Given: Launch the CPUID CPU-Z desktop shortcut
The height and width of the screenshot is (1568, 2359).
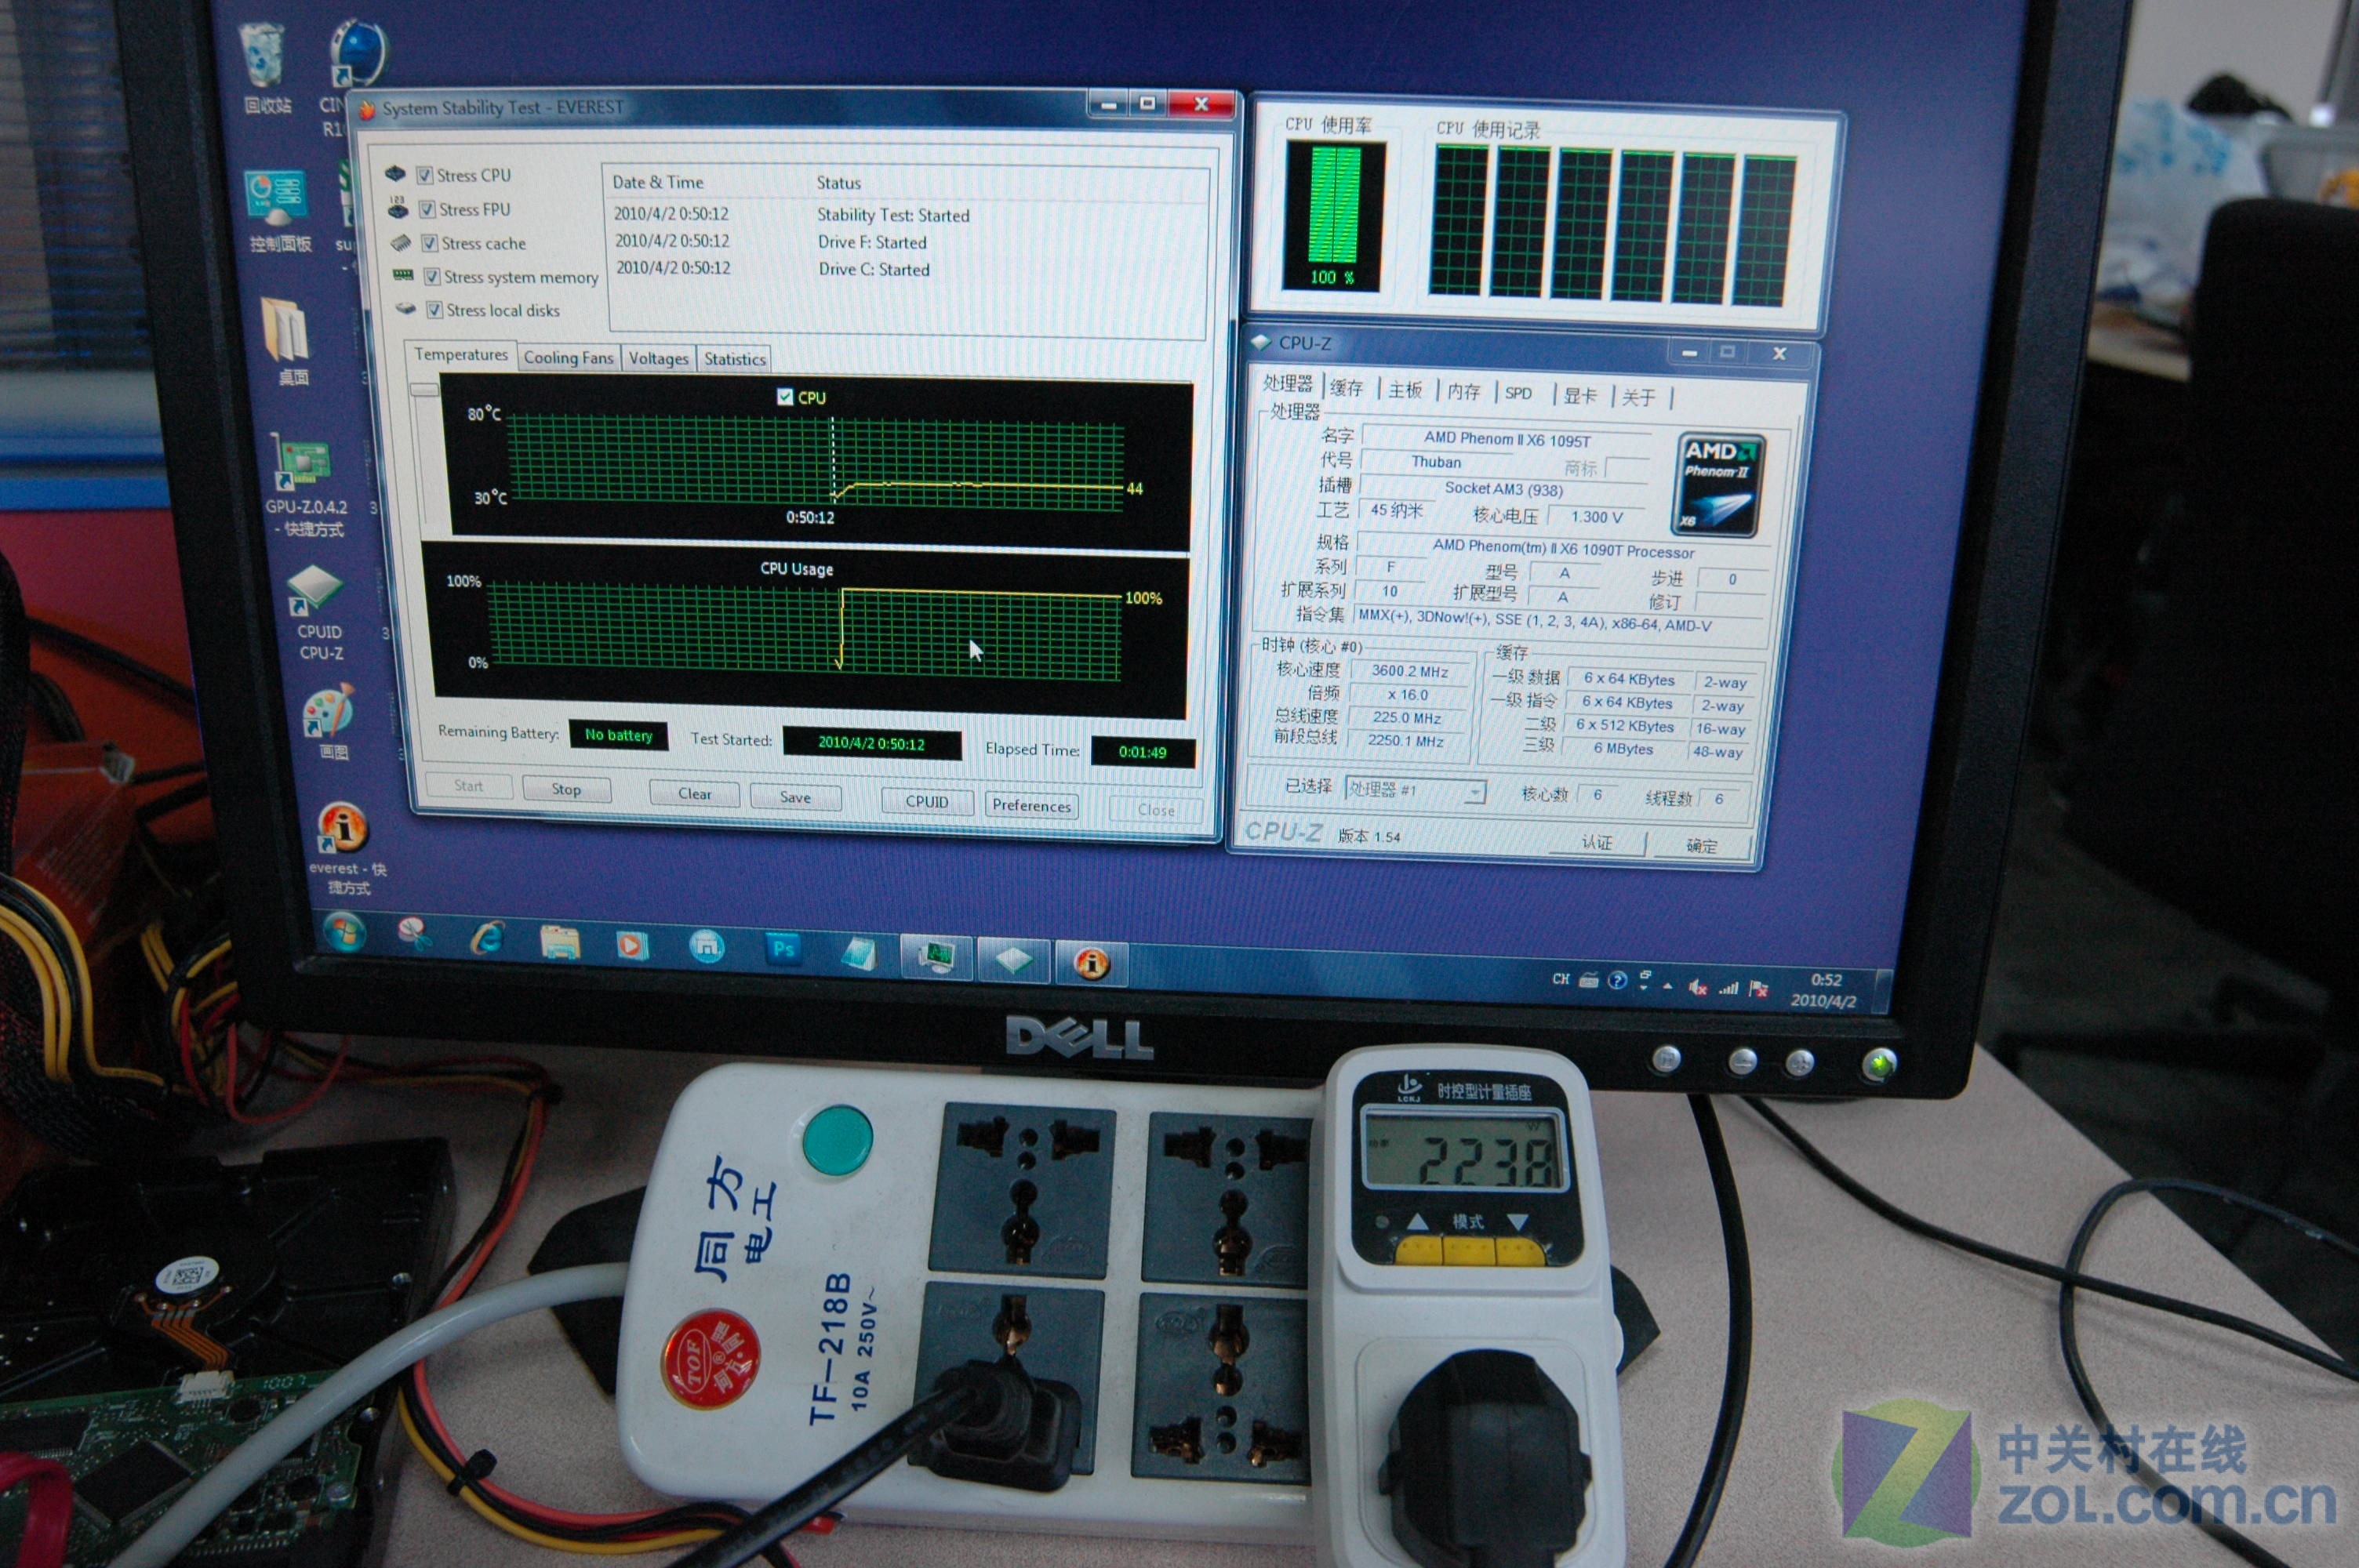Looking at the screenshot, I should [318, 612].
